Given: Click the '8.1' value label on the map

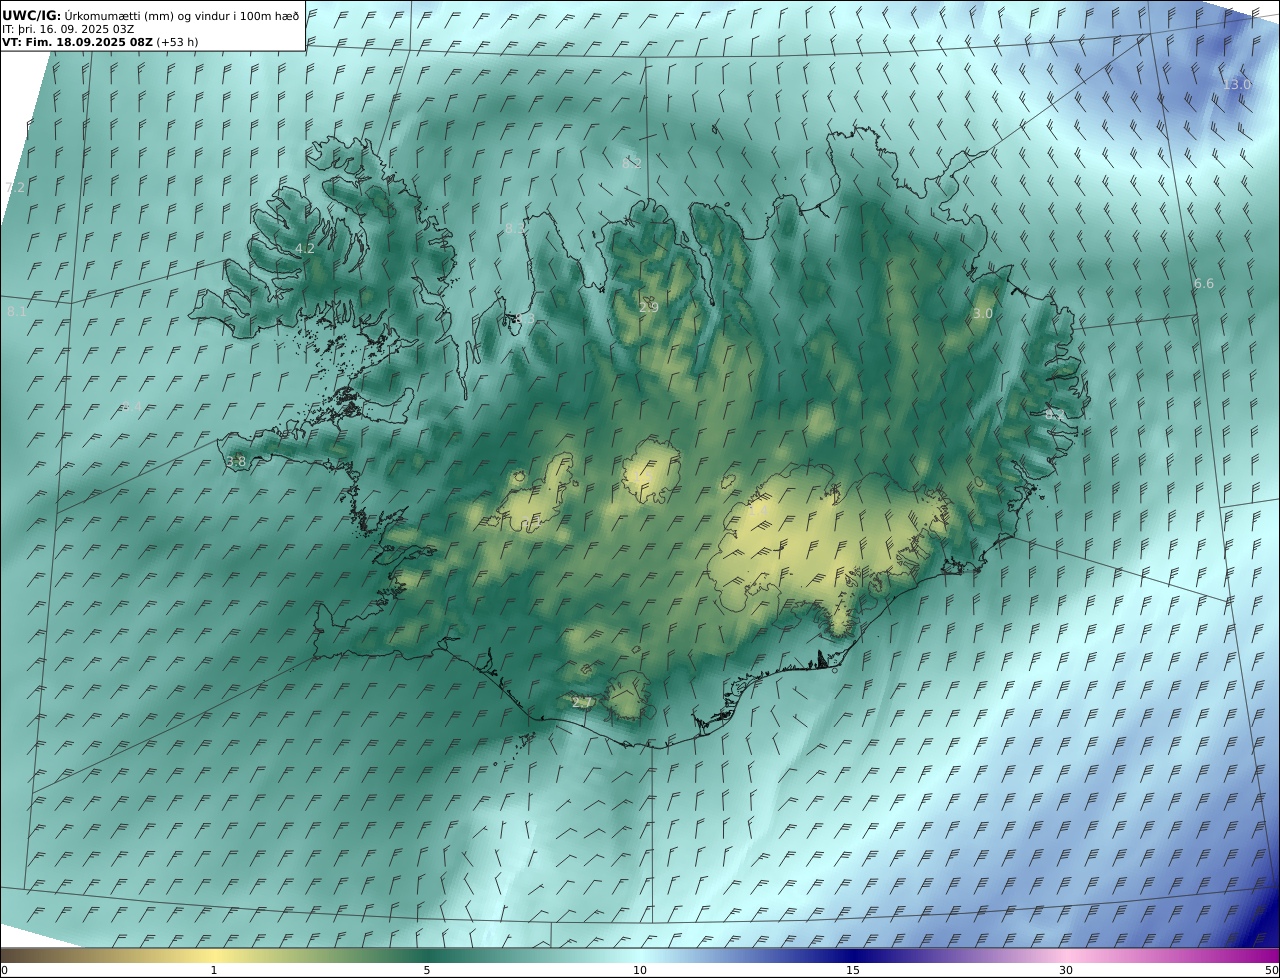Looking at the screenshot, I should coord(17,312).
